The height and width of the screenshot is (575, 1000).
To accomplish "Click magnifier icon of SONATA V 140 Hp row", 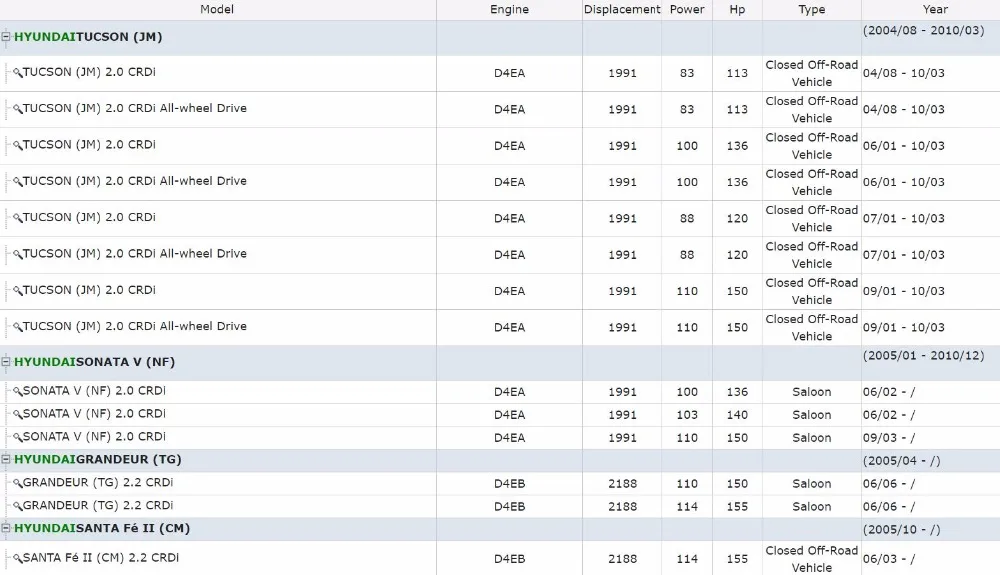I will 18,415.
